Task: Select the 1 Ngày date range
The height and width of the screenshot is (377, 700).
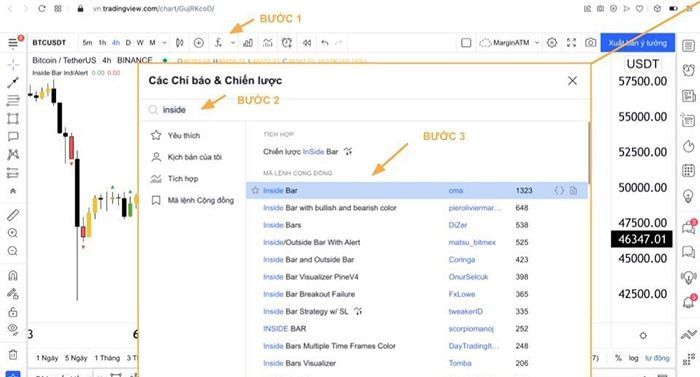Action: pyautogui.click(x=47, y=358)
